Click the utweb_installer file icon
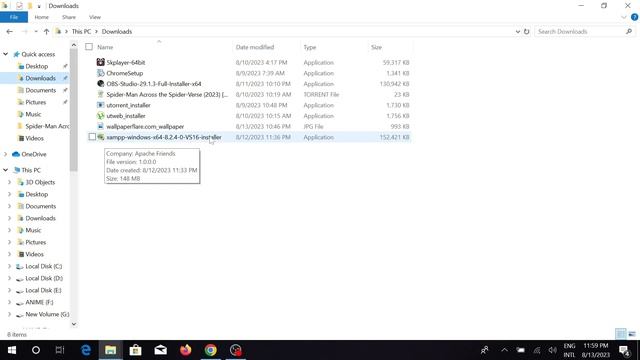Viewport: 640px width, 360px height. [100, 116]
